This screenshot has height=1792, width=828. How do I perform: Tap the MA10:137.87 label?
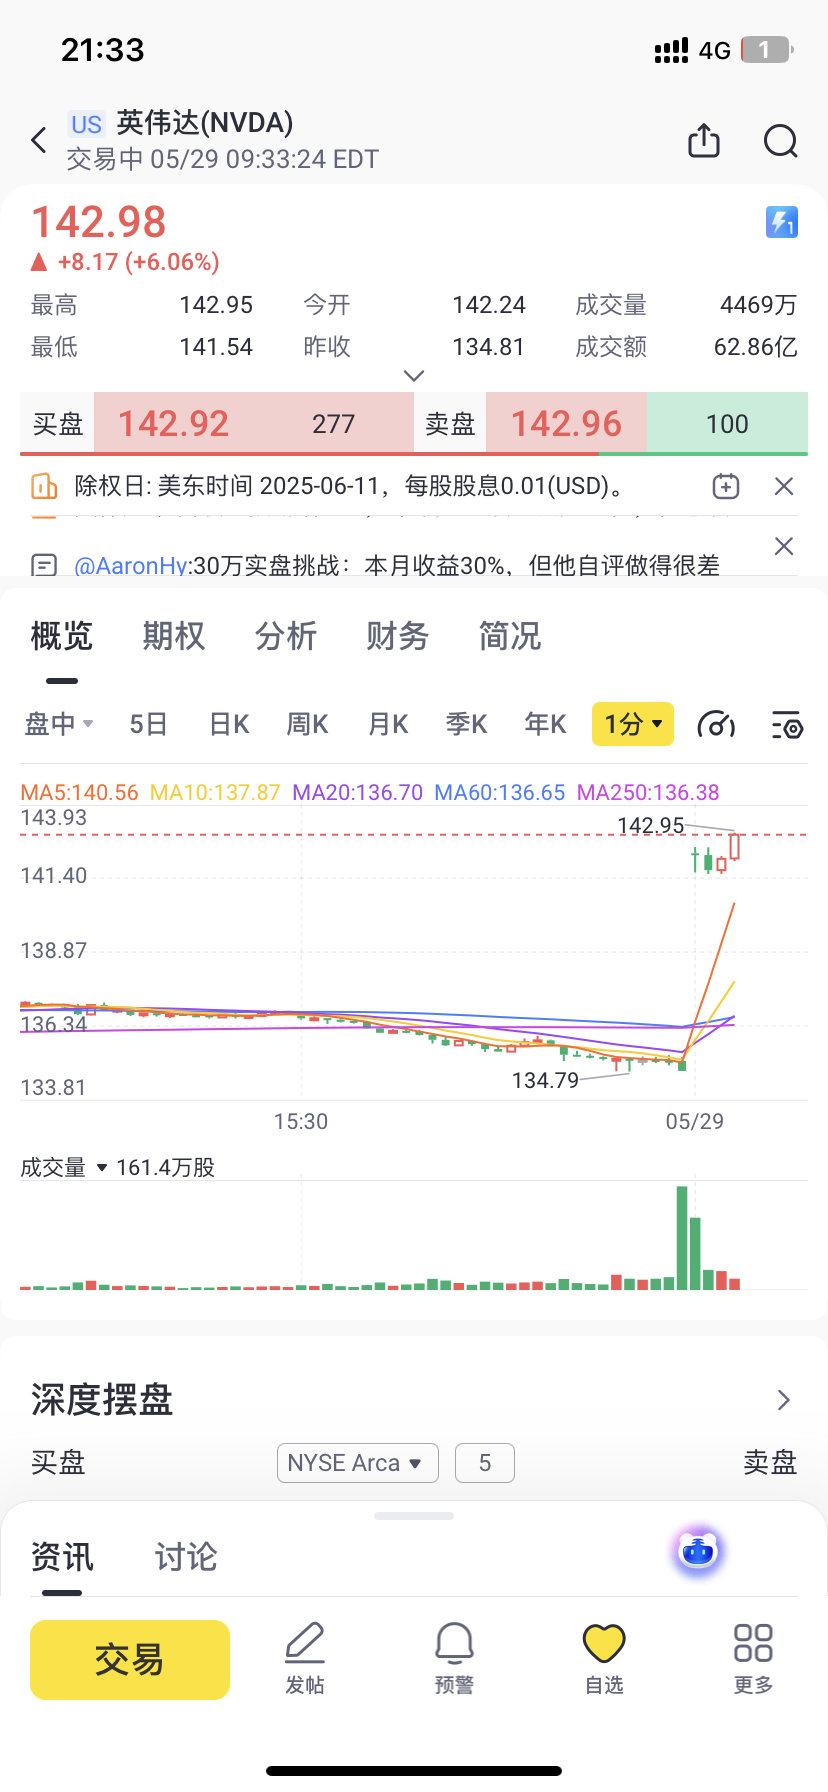215,793
